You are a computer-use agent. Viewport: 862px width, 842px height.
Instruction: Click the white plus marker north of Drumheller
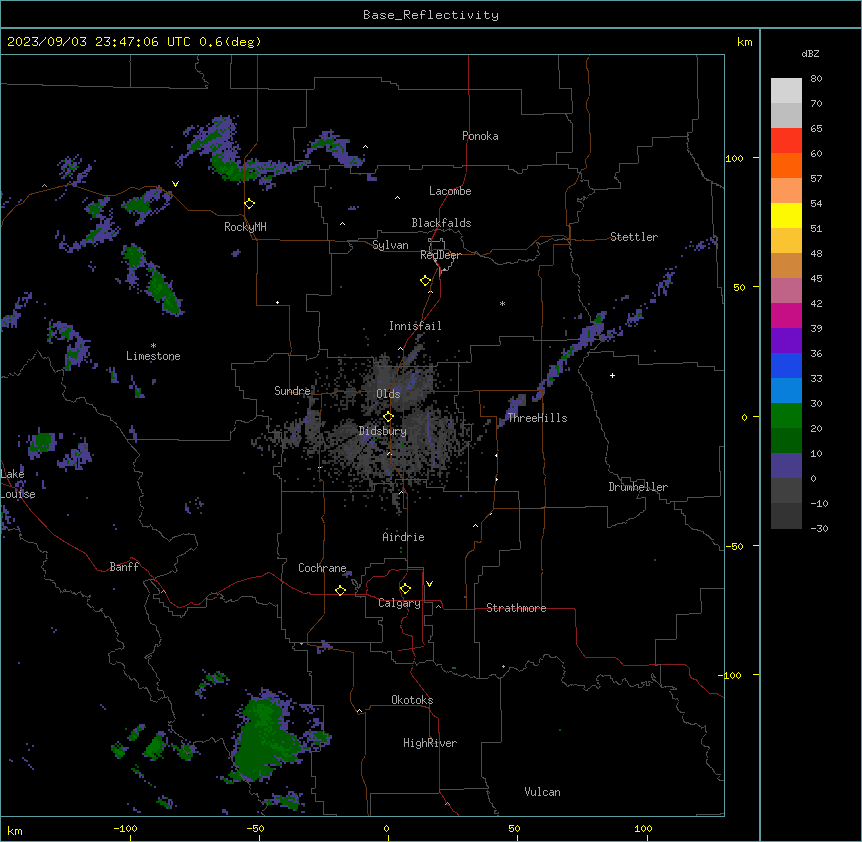[612, 375]
